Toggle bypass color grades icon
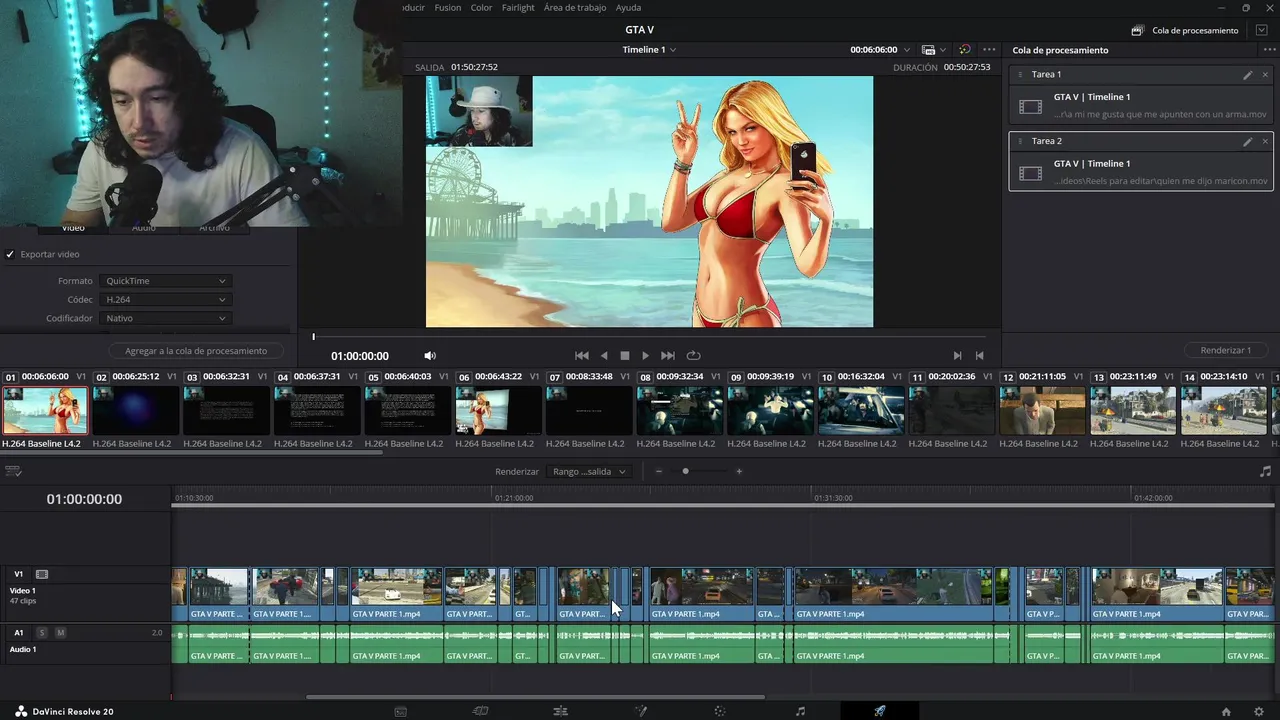 click(x=964, y=50)
